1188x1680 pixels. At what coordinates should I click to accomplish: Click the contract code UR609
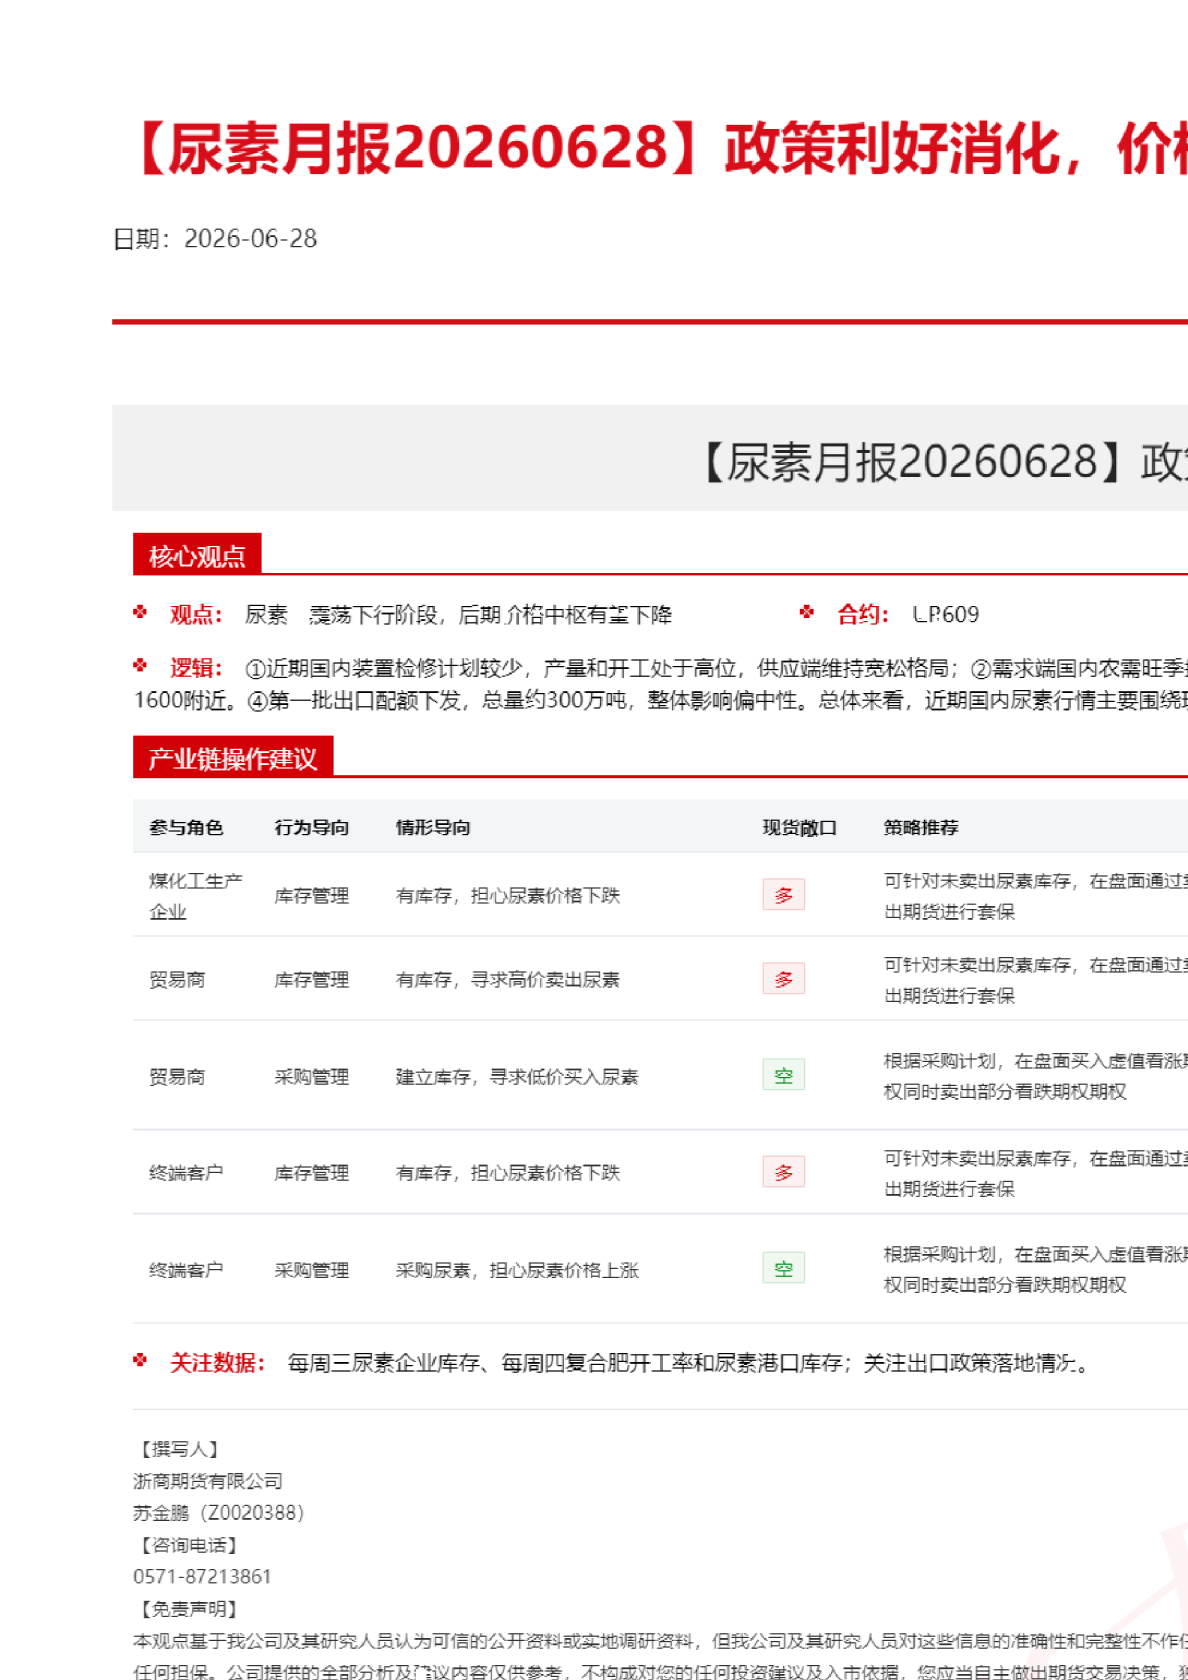click(x=946, y=614)
